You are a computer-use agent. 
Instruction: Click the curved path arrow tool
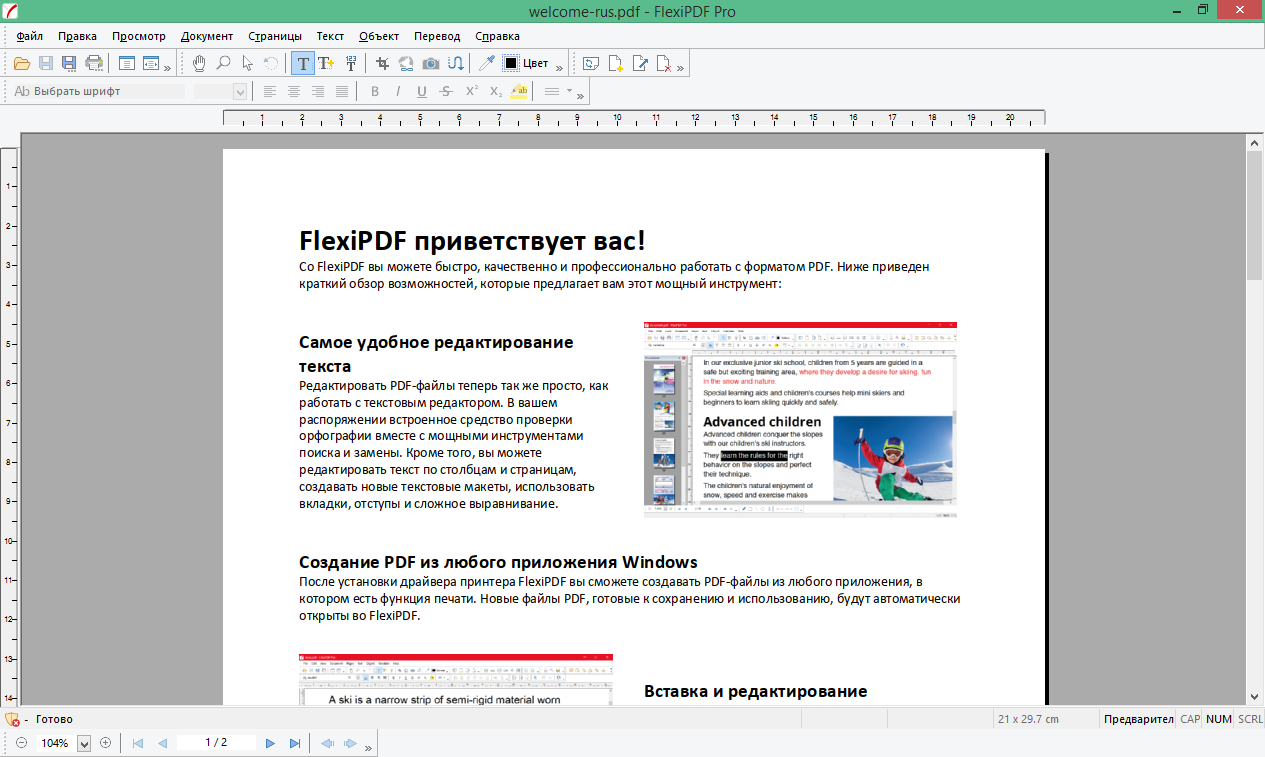(455, 63)
